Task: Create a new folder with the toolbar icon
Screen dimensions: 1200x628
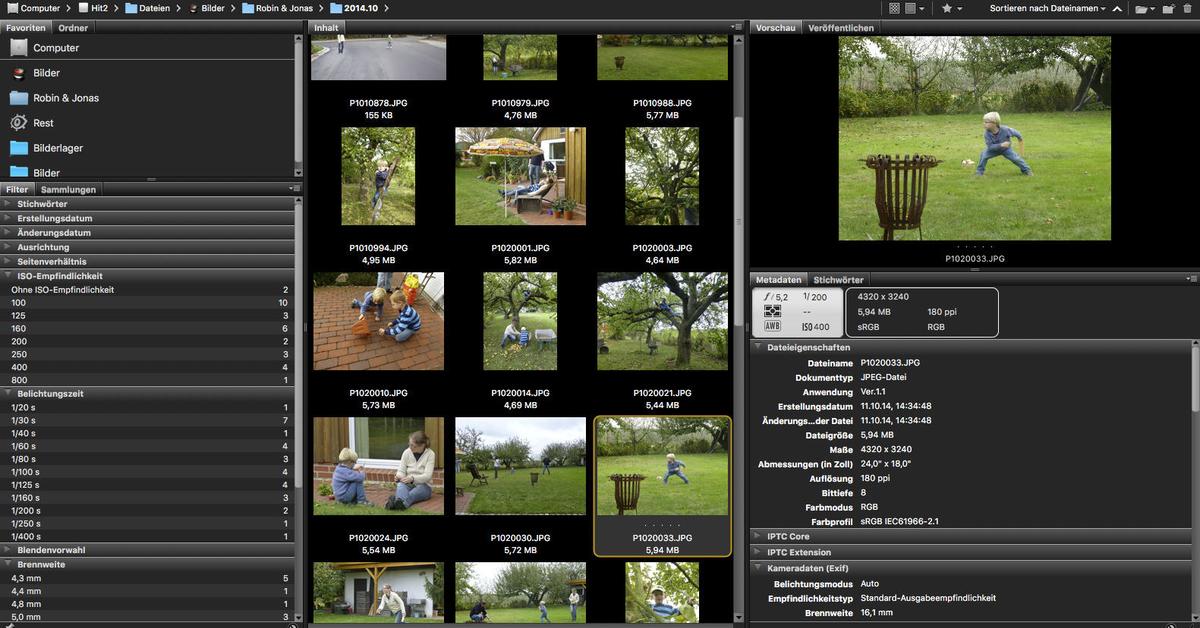Action: (x=1167, y=8)
